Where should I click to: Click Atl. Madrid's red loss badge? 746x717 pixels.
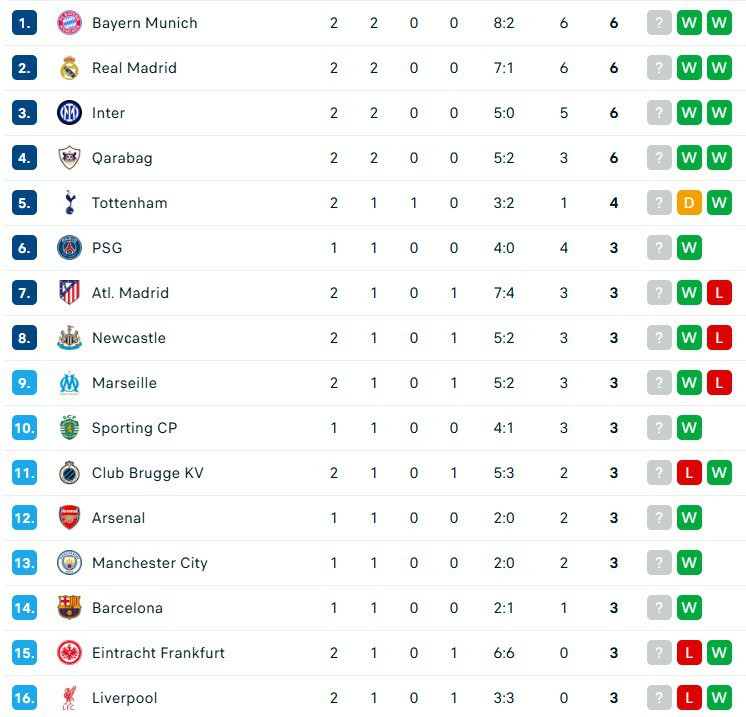[x=719, y=292]
